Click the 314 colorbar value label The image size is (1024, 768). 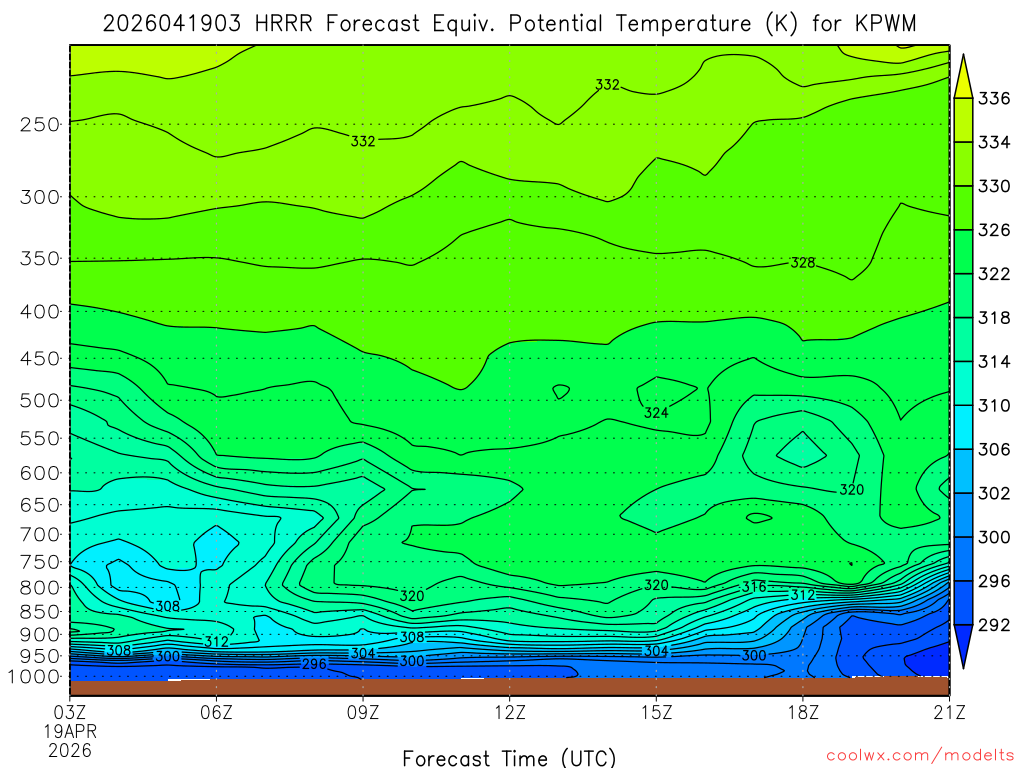[x=994, y=362]
